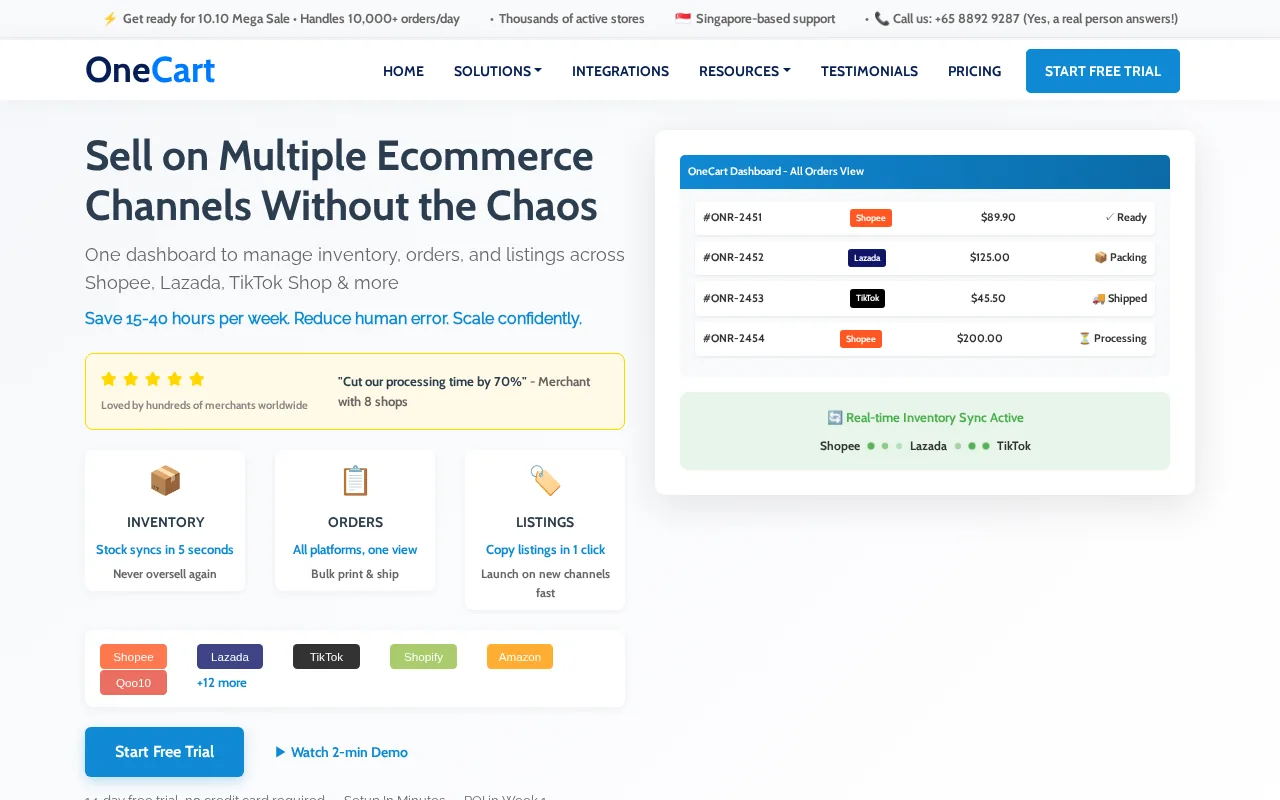The height and width of the screenshot is (800, 1280).
Task: Click the Ready status checkmark
Action: coord(1109,217)
